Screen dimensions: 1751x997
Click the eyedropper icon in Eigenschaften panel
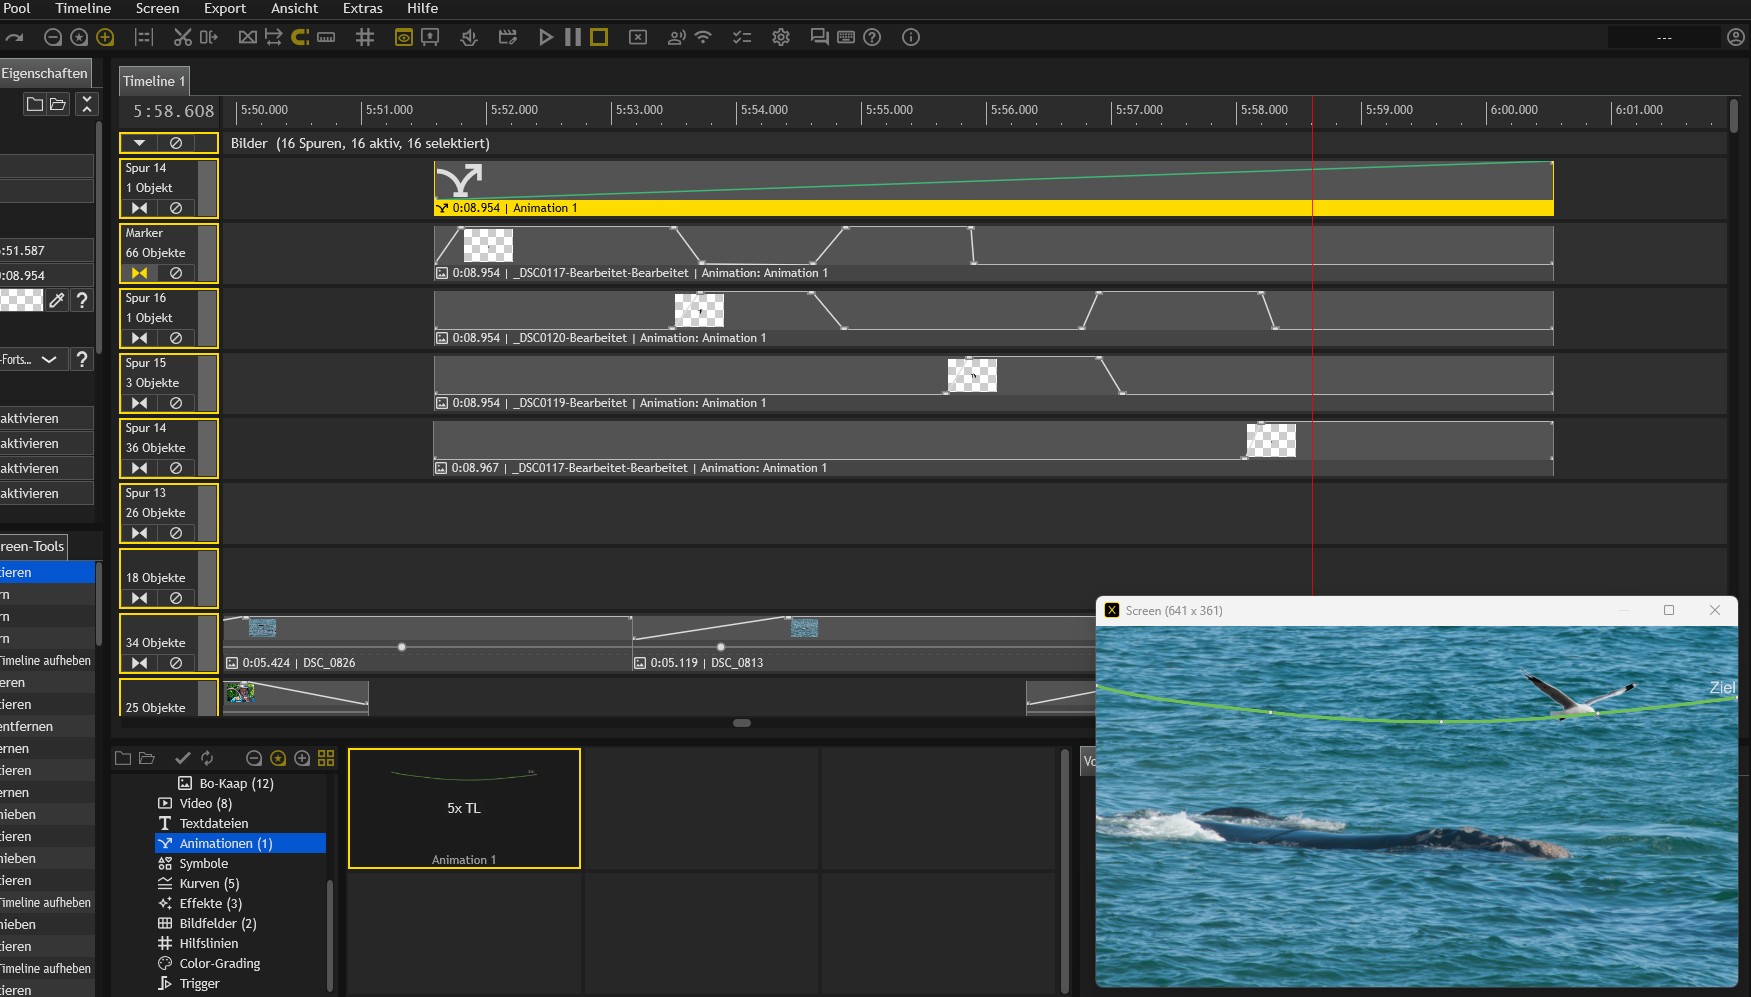click(x=57, y=300)
